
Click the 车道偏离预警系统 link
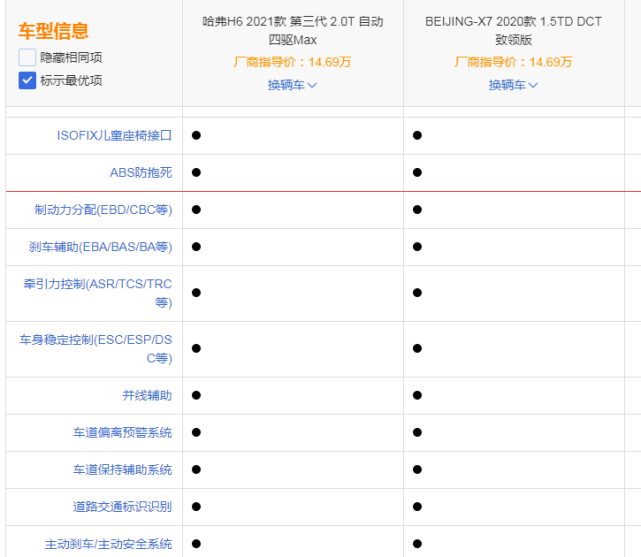tap(123, 432)
